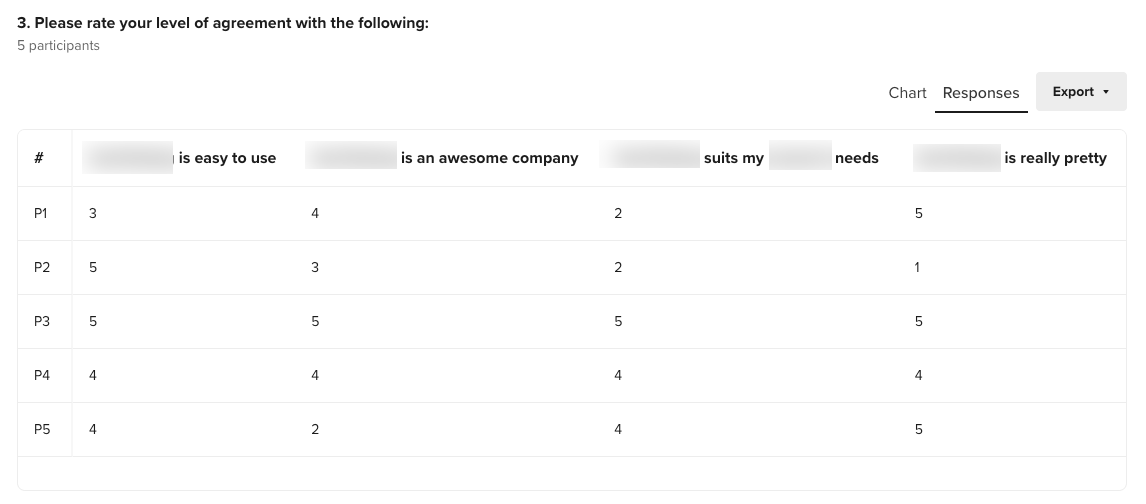The height and width of the screenshot is (504, 1146).
Task: Click the Export caret arrow
Action: click(1106, 92)
